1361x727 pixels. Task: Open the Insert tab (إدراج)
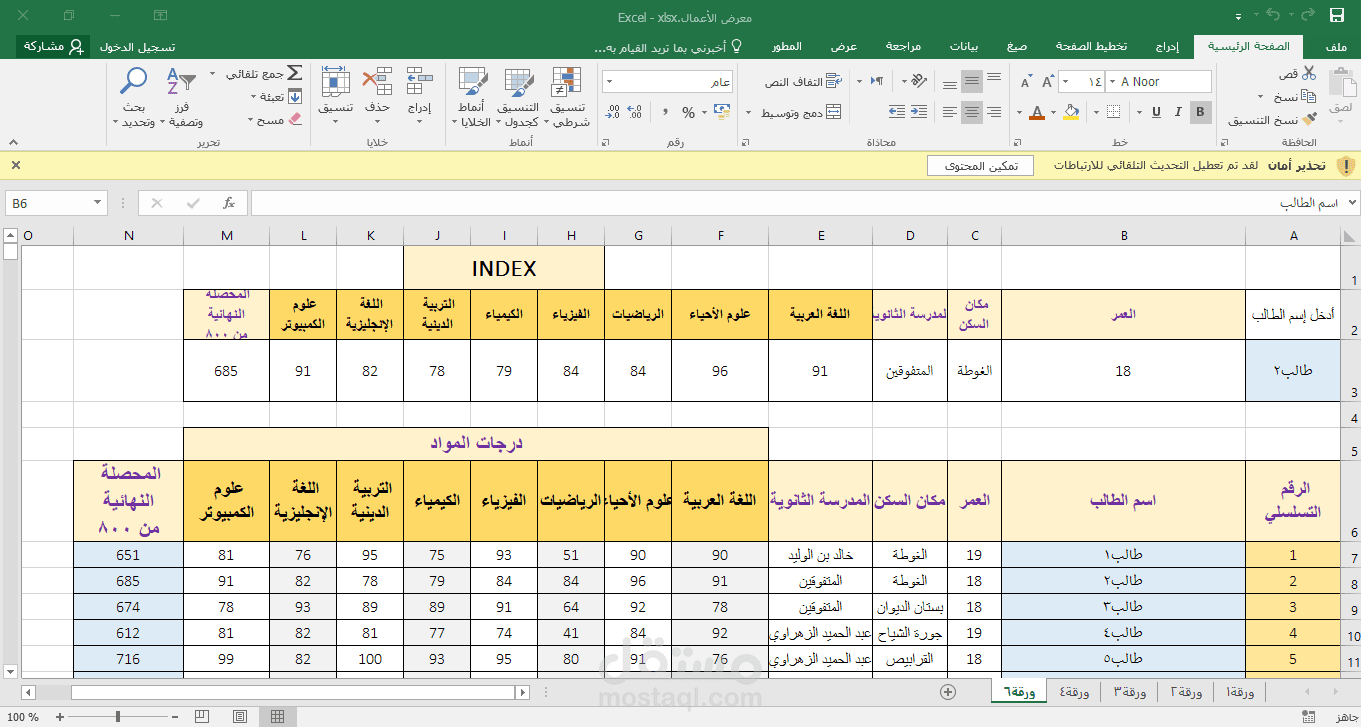click(x=1167, y=46)
